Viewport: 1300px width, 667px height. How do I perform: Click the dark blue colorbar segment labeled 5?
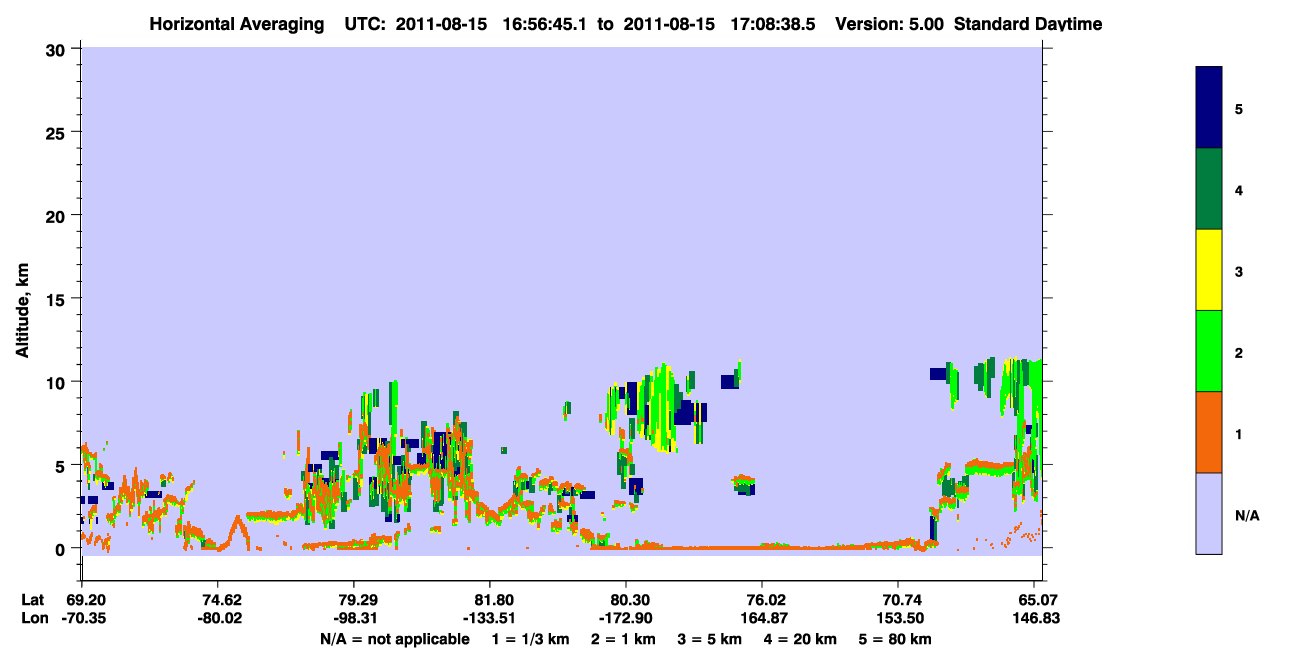[1209, 108]
